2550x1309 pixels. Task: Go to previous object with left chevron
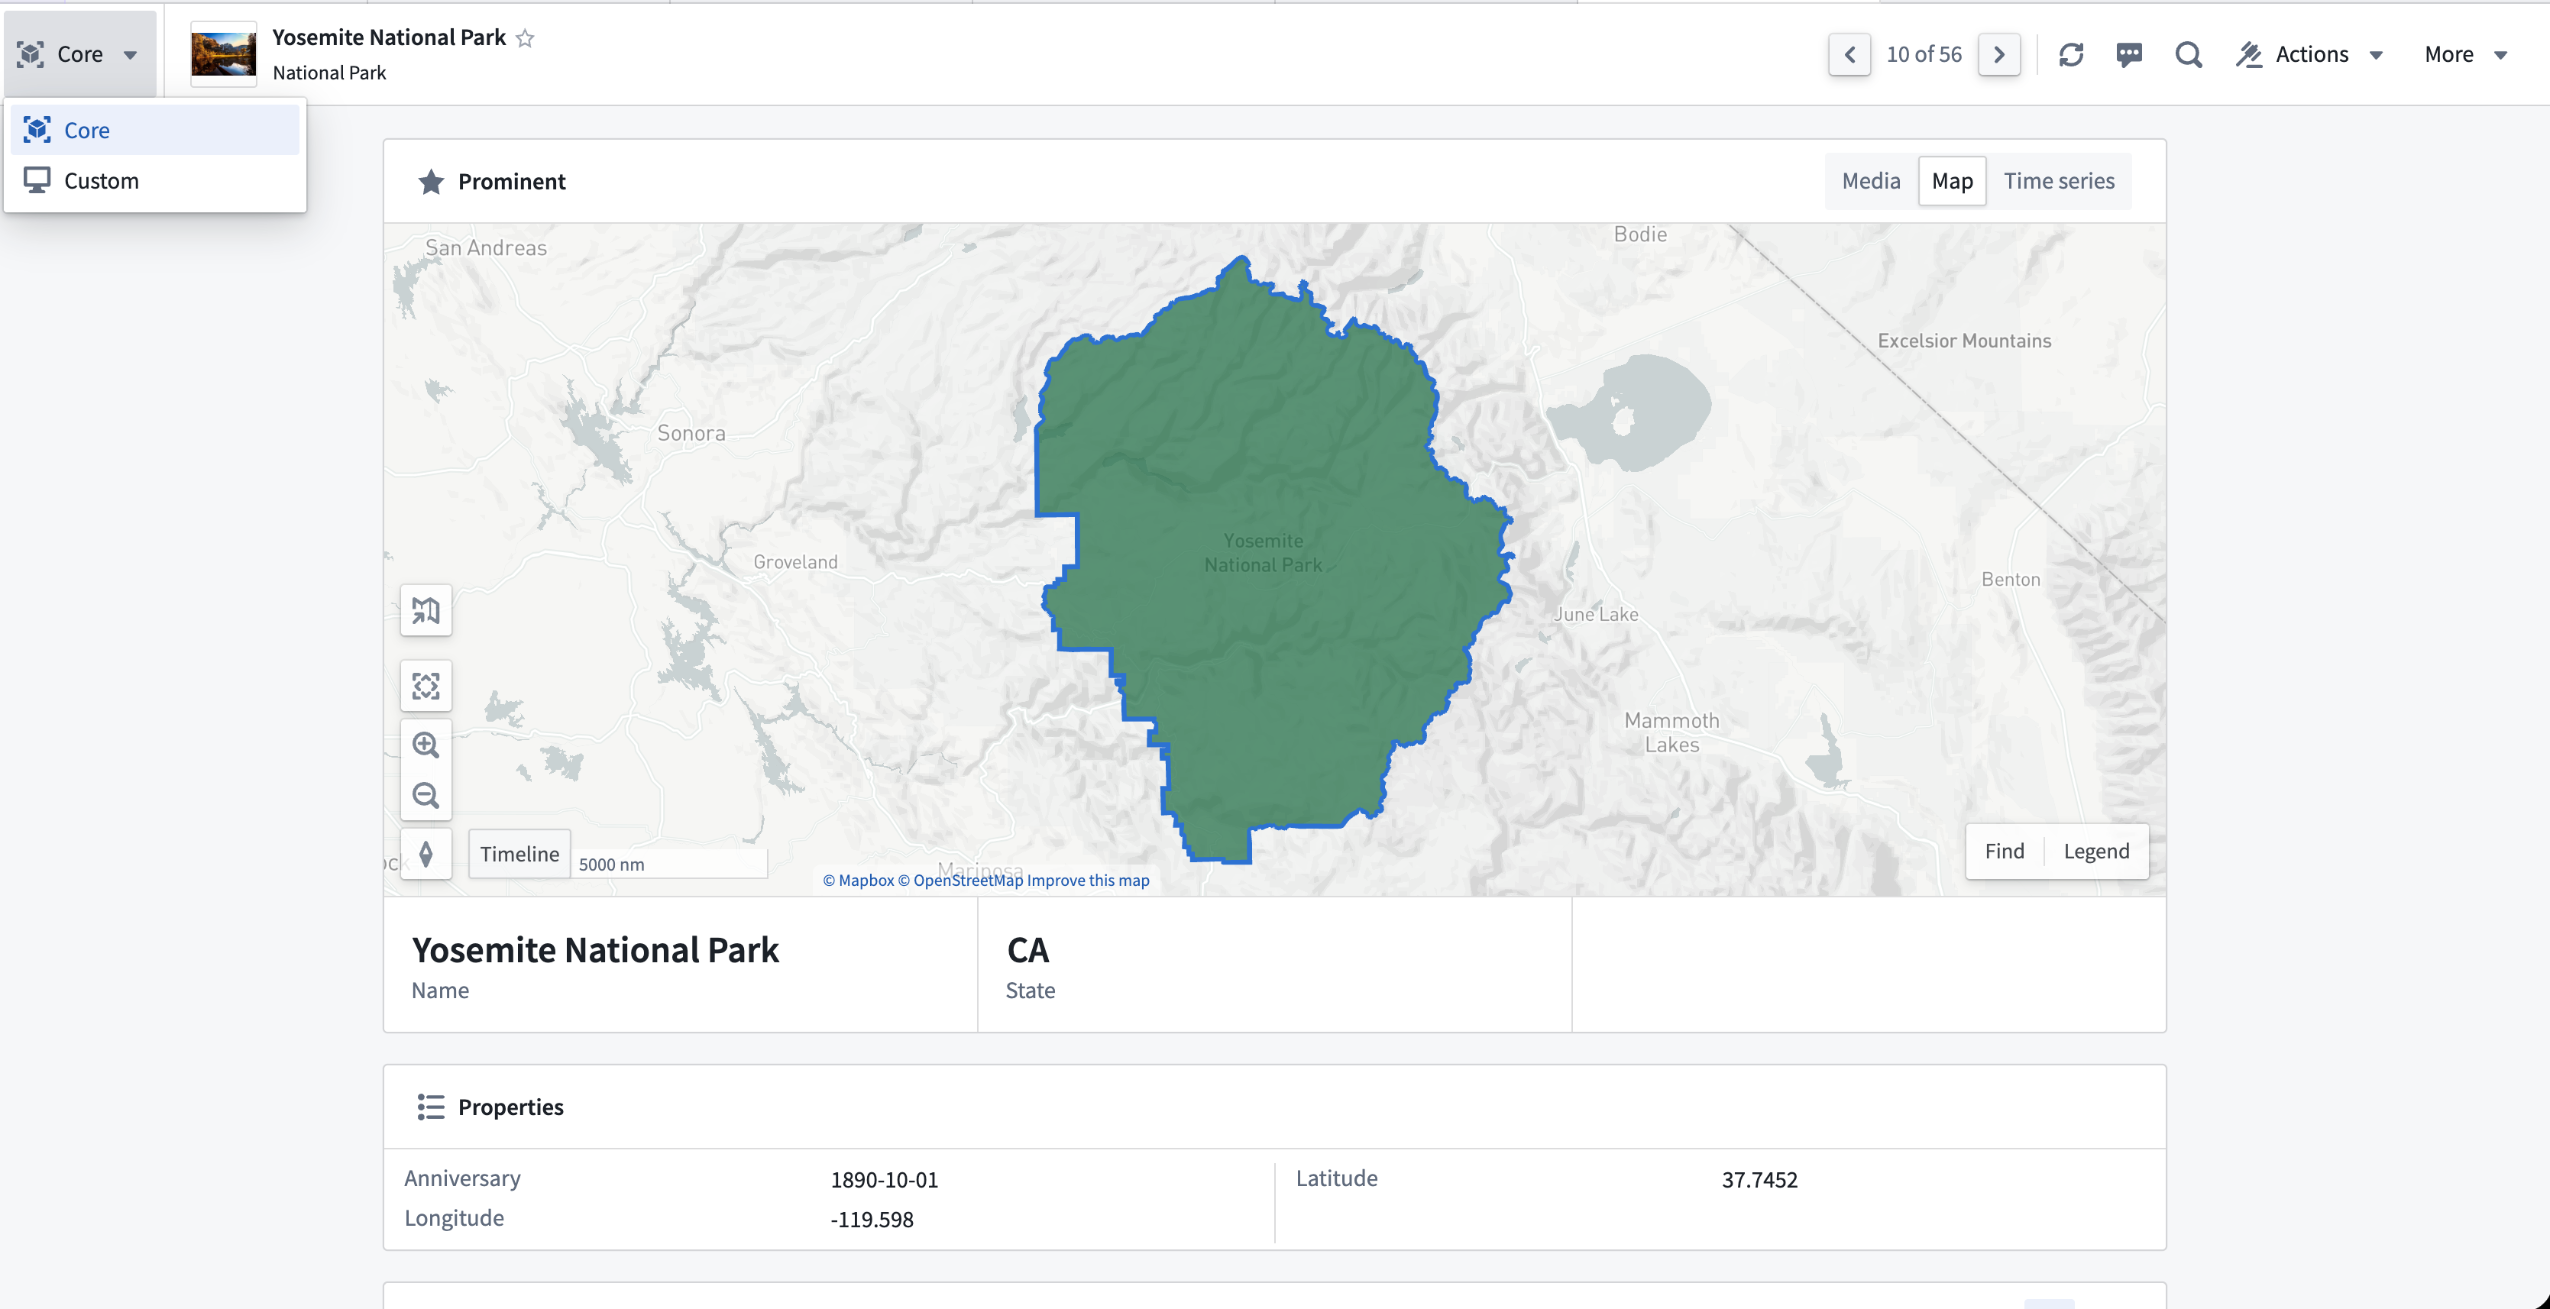(1849, 54)
